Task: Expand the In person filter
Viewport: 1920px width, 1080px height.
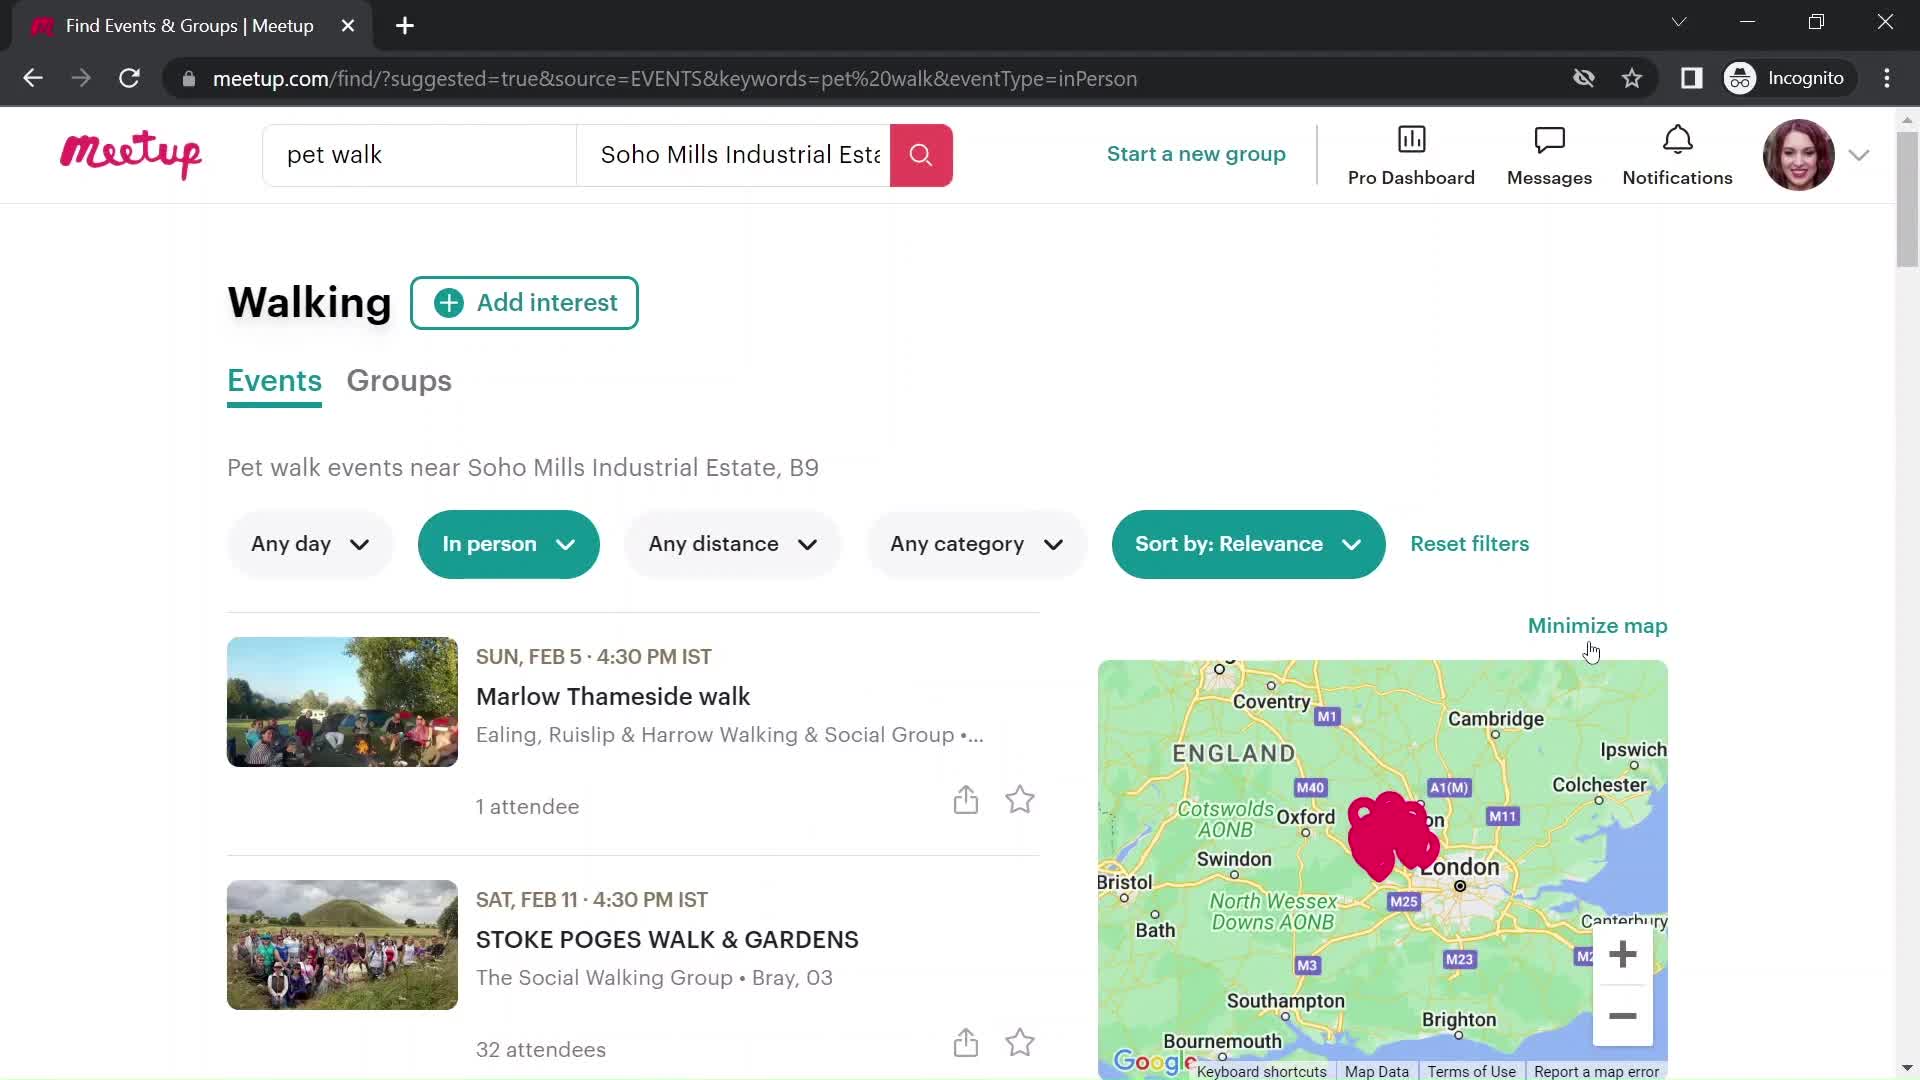Action: pos(509,544)
